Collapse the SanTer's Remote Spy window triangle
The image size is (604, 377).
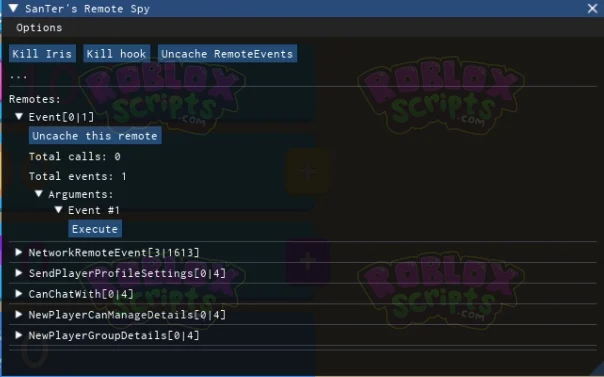point(13,8)
